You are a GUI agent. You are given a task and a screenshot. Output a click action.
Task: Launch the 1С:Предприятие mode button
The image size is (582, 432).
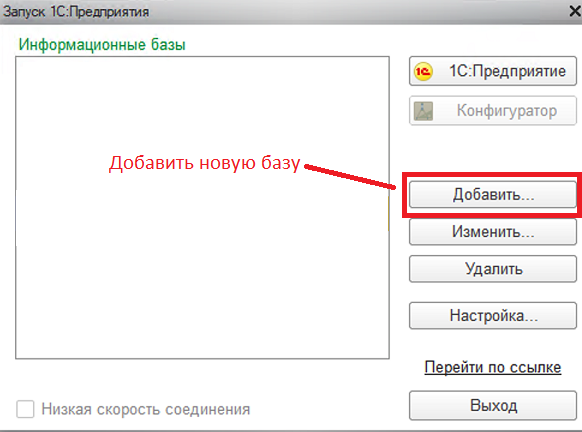pyautogui.click(x=493, y=71)
